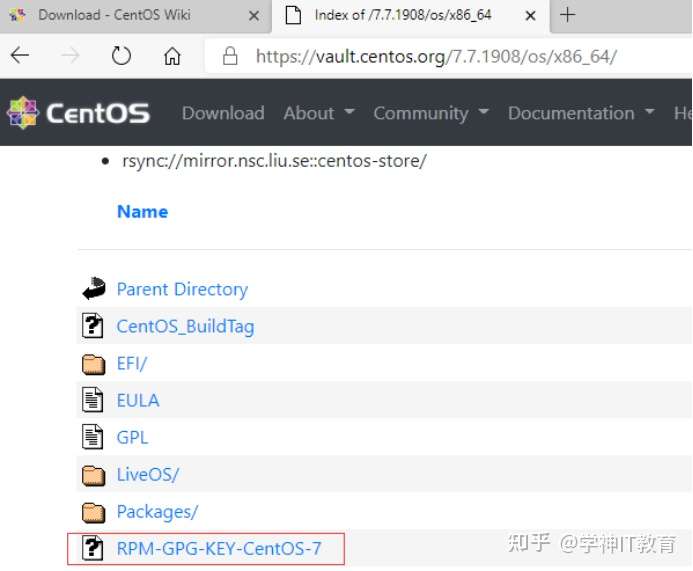
Task: Click the EFI folder icon
Action: 94,364
